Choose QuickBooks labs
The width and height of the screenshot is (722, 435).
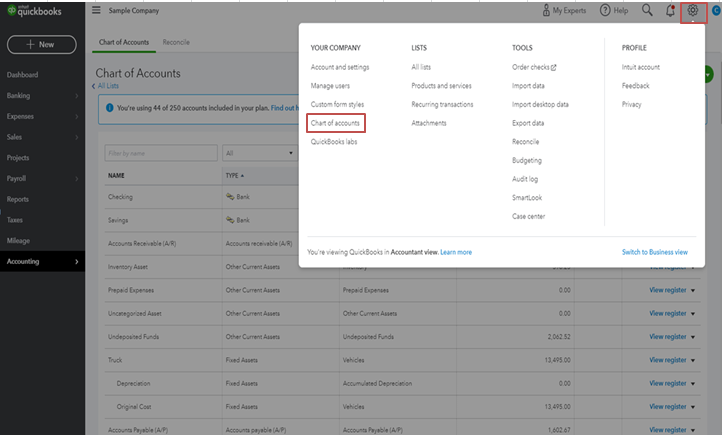334,142
